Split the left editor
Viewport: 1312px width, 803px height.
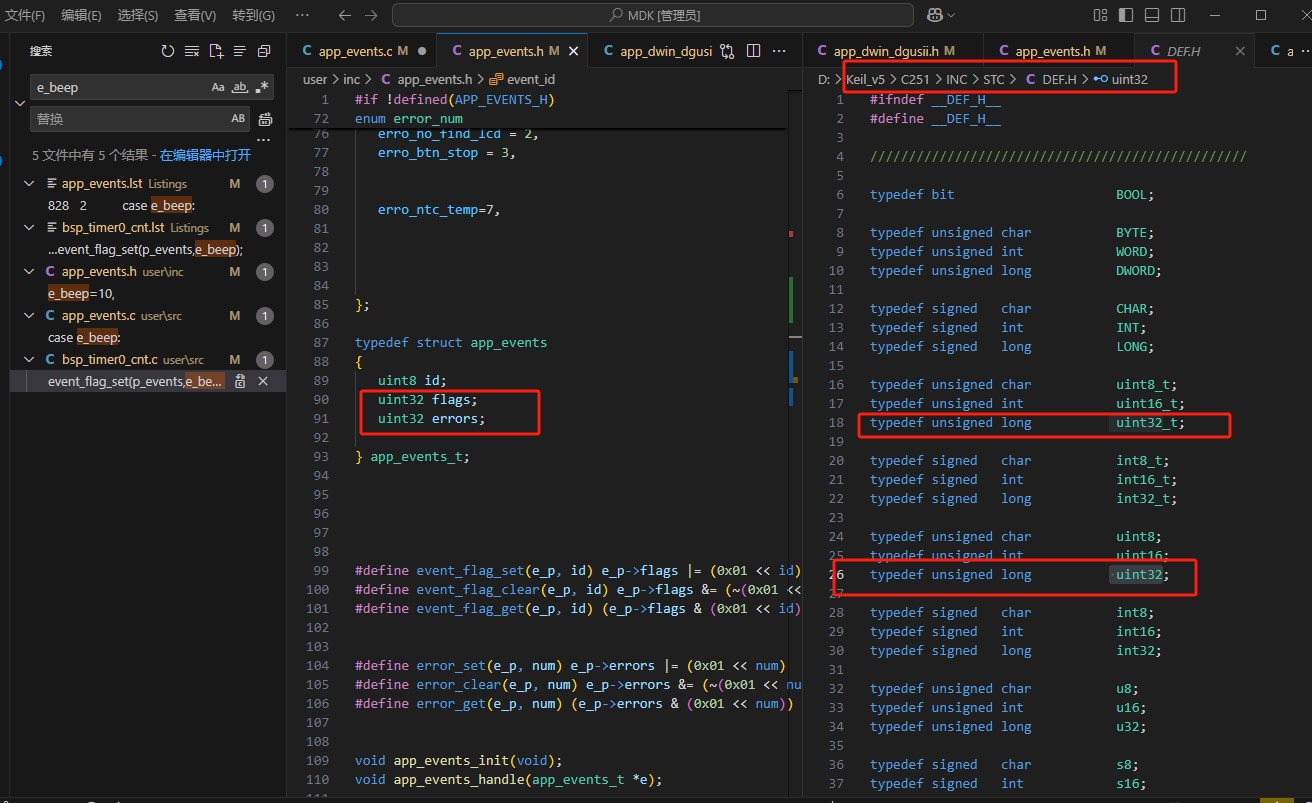coord(753,51)
